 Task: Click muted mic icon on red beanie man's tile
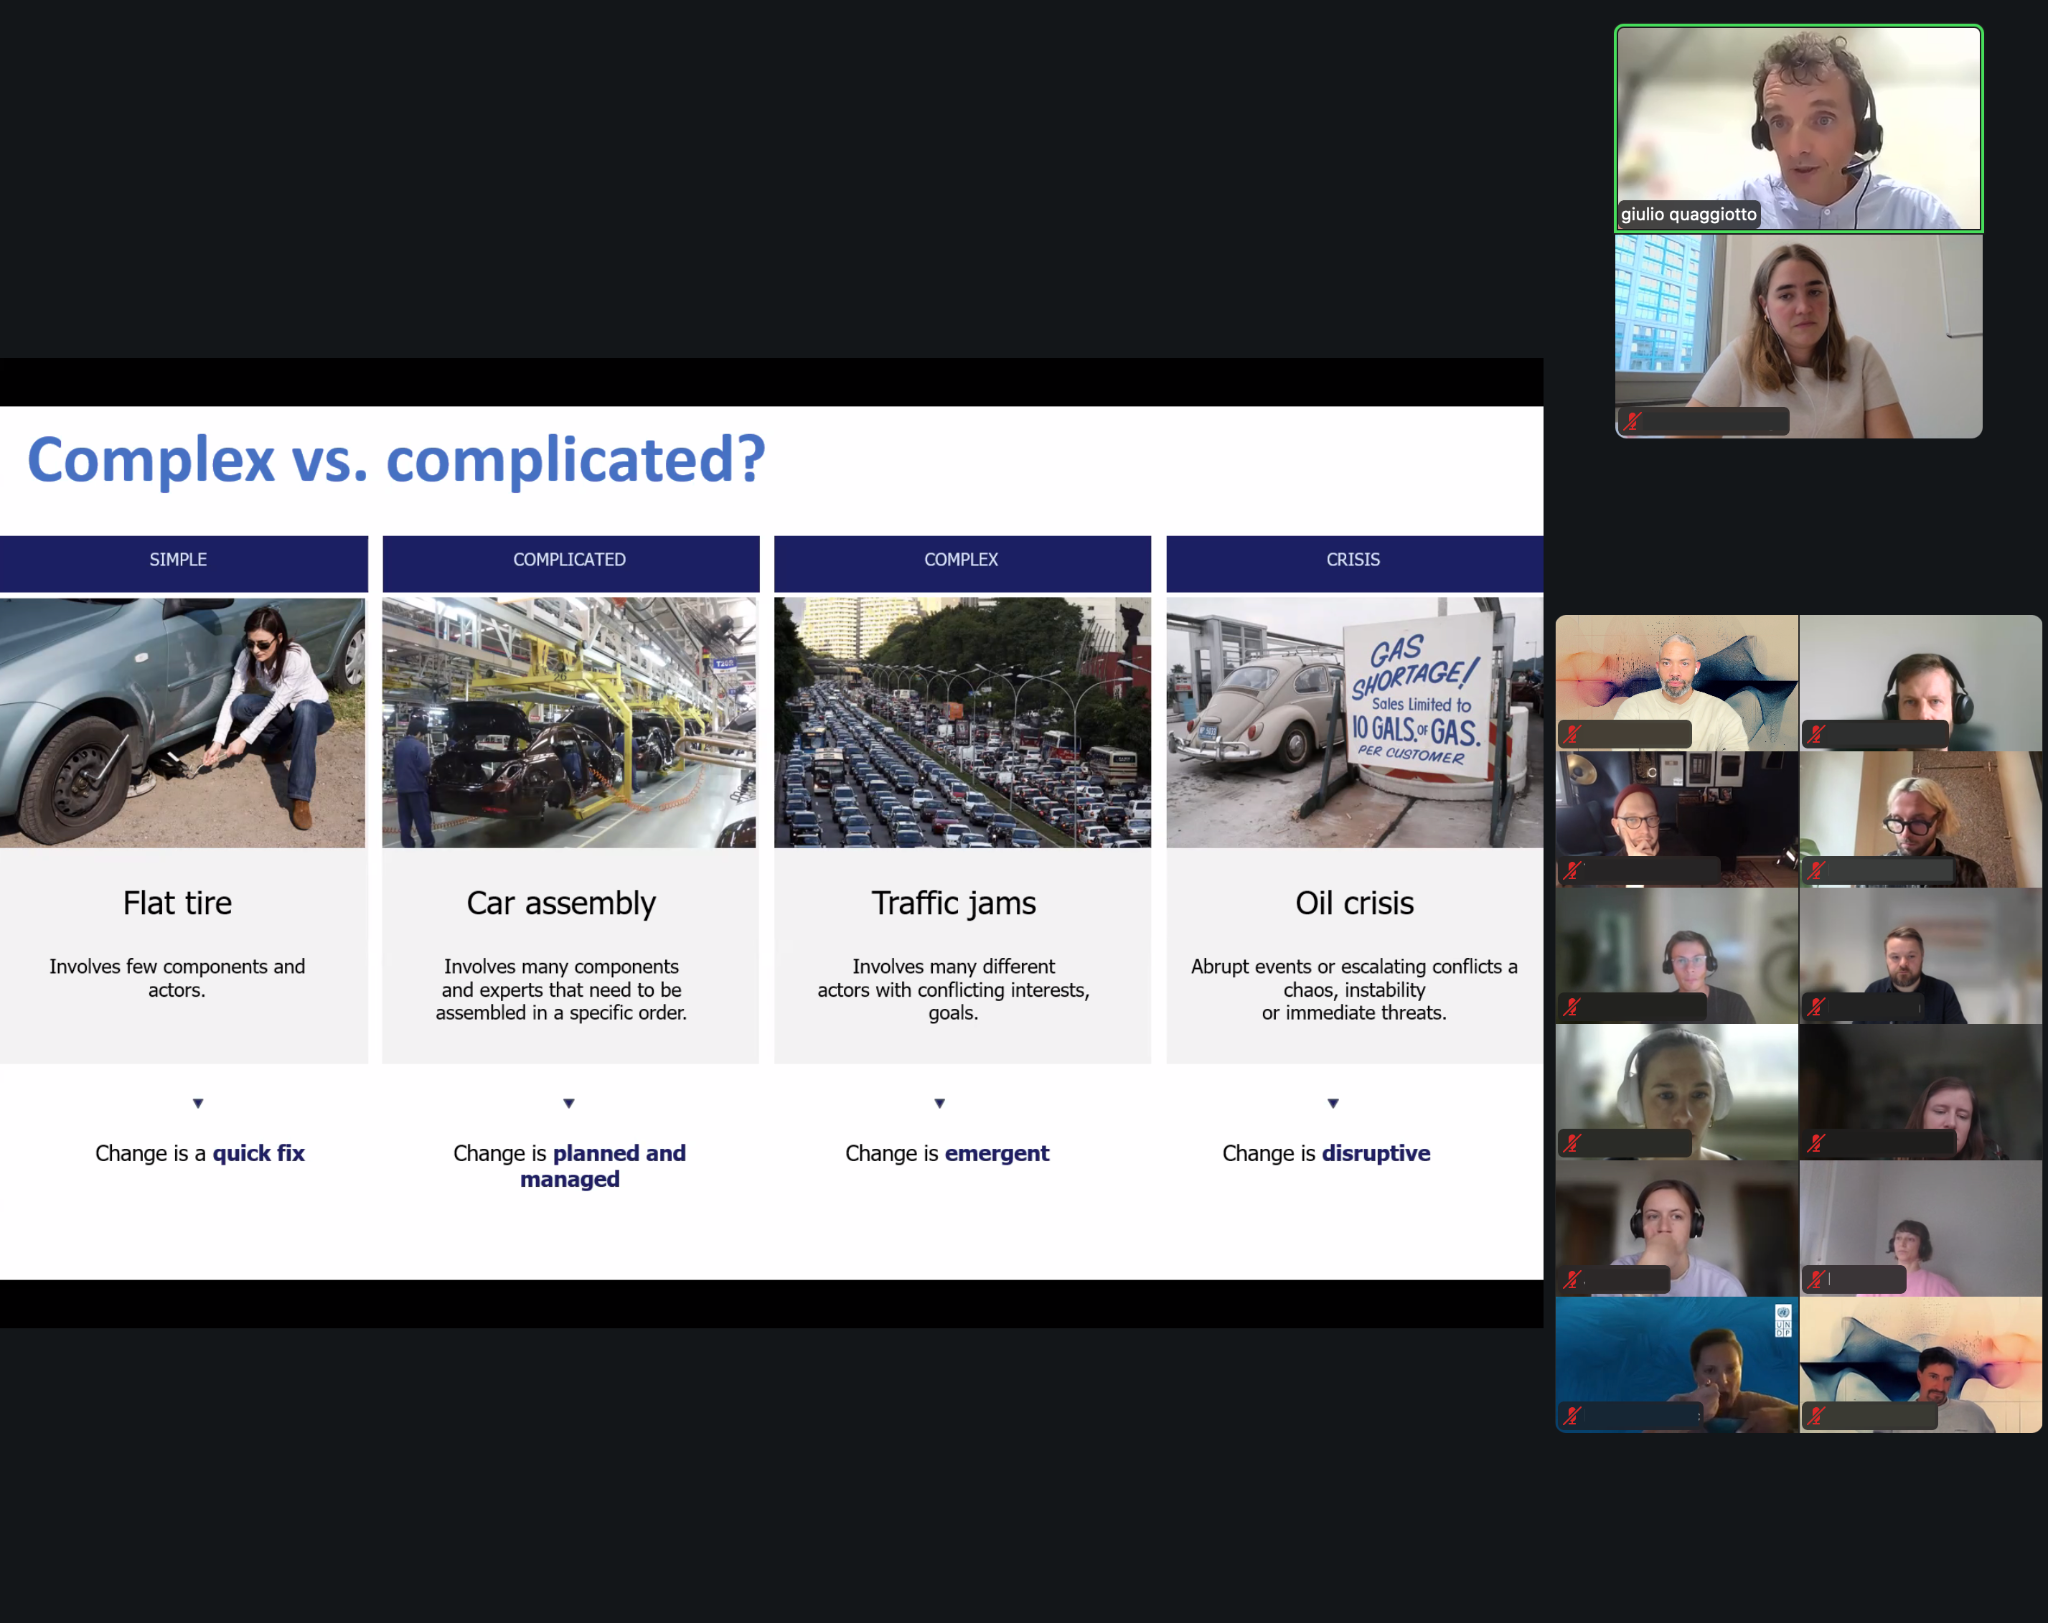(1572, 871)
